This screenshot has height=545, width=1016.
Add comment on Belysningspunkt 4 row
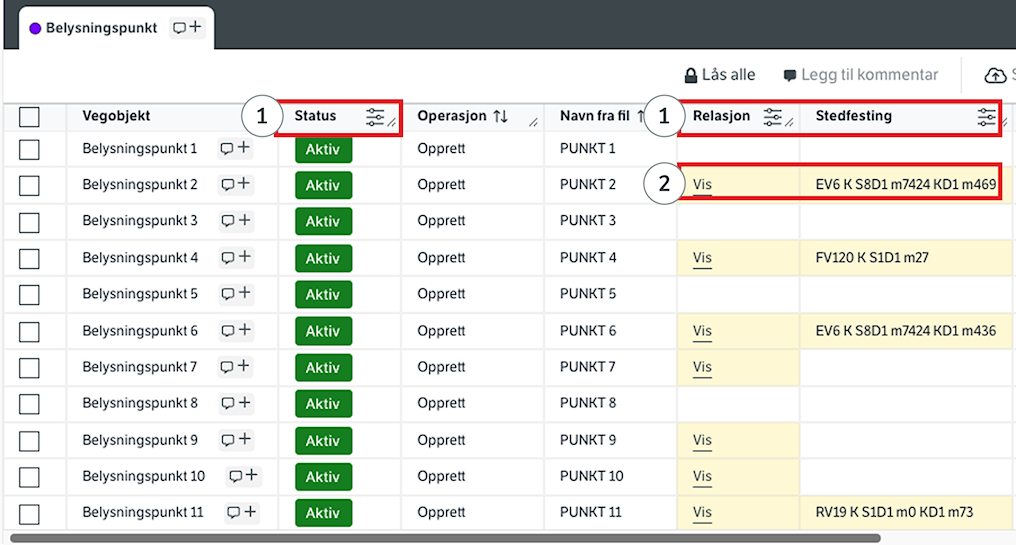(x=236, y=258)
